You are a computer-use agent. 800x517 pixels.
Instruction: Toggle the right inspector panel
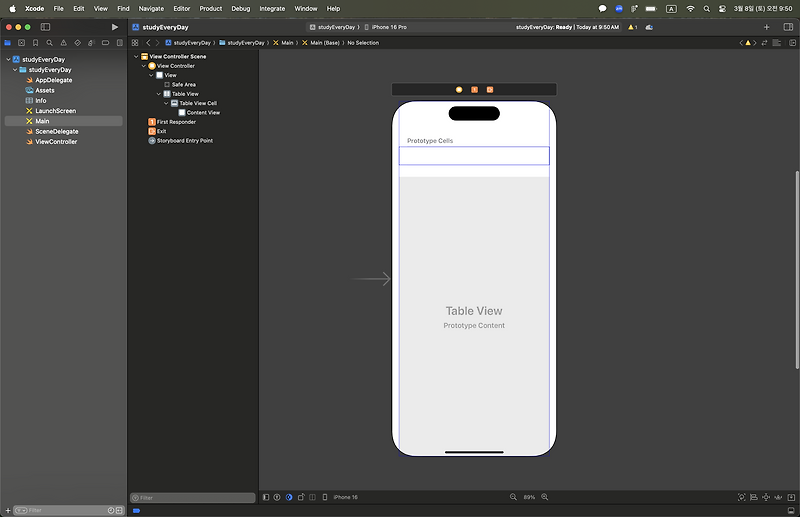(x=786, y=27)
